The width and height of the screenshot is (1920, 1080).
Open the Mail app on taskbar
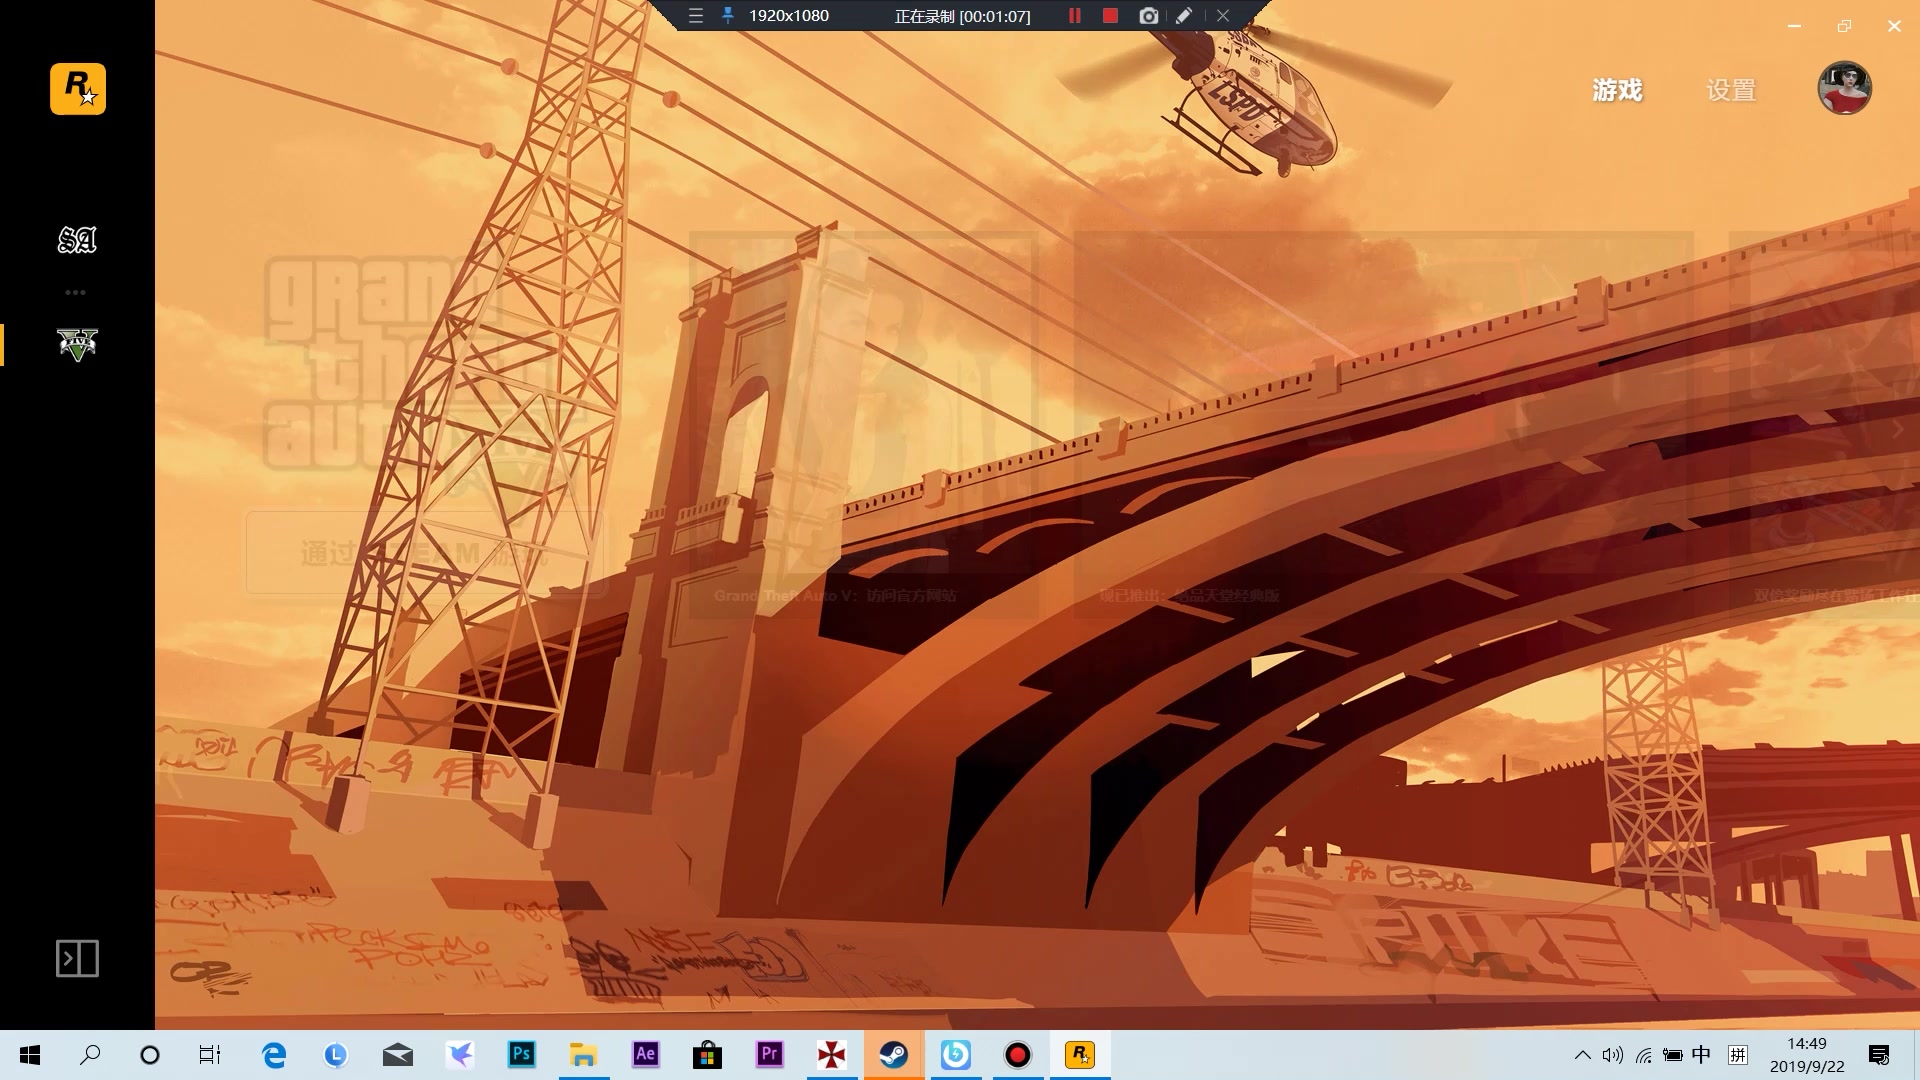pyautogui.click(x=398, y=1055)
